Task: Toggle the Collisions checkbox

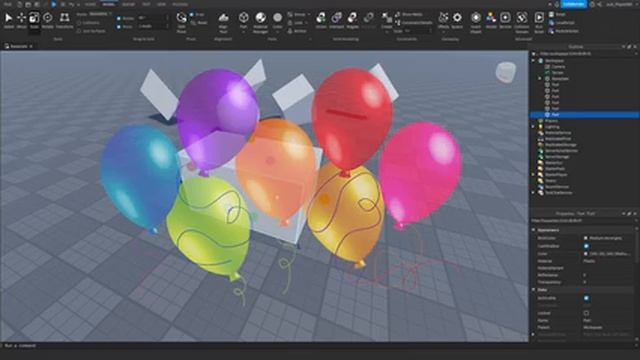Action: coord(79,23)
